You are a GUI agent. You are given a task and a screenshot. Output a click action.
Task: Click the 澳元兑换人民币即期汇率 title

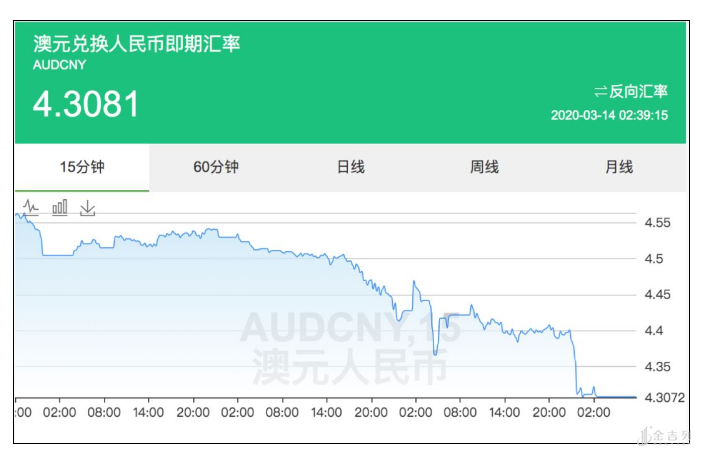pos(136,44)
